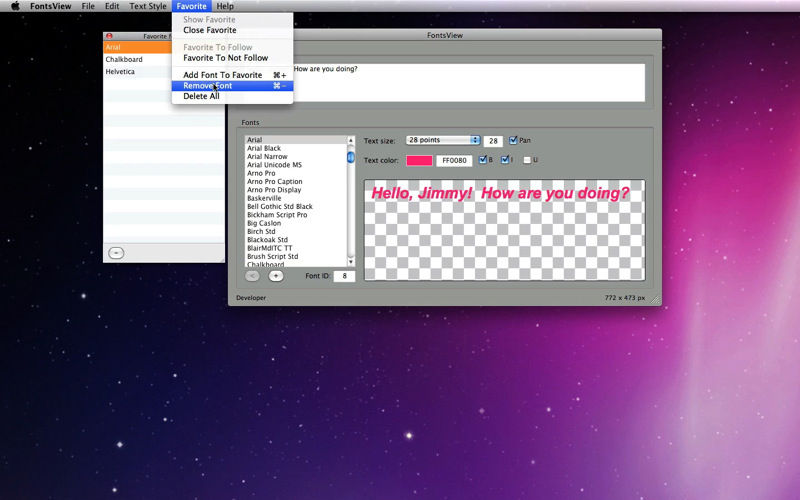This screenshot has width=800, height=500.
Task: Select Arno Pro Caption font
Action: (296, 182)
